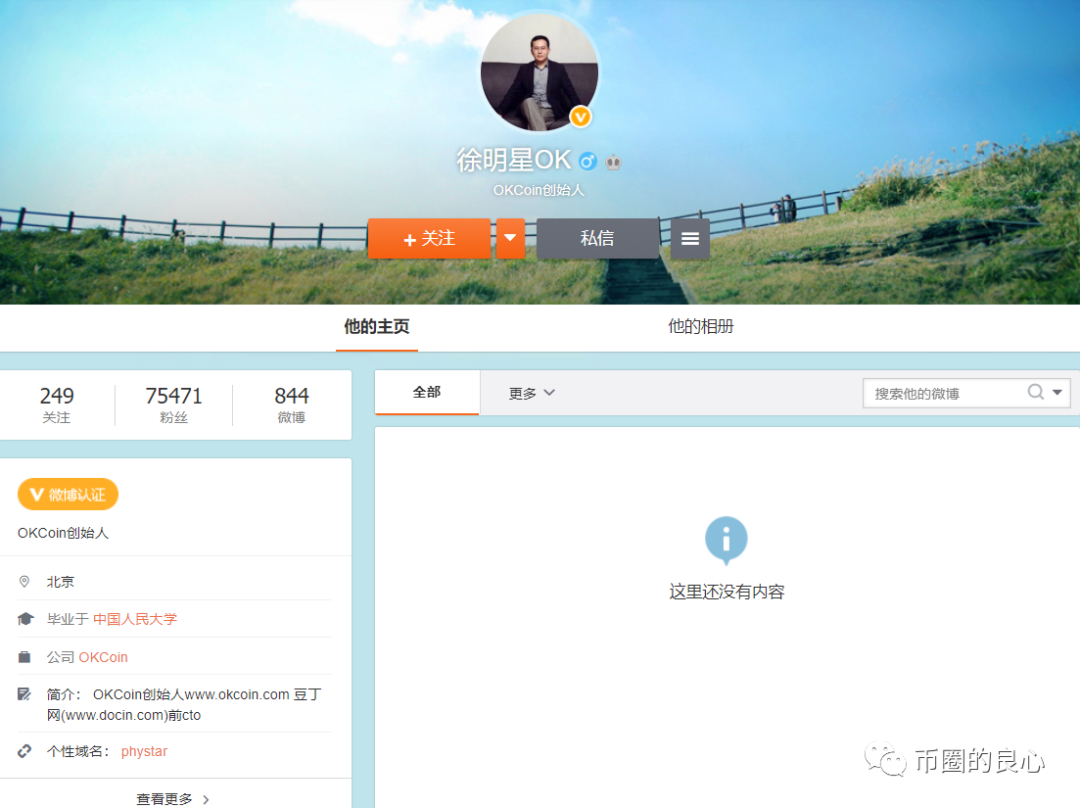
Task: Expand the search box dropdown arrow
Action: [1057, 393]
